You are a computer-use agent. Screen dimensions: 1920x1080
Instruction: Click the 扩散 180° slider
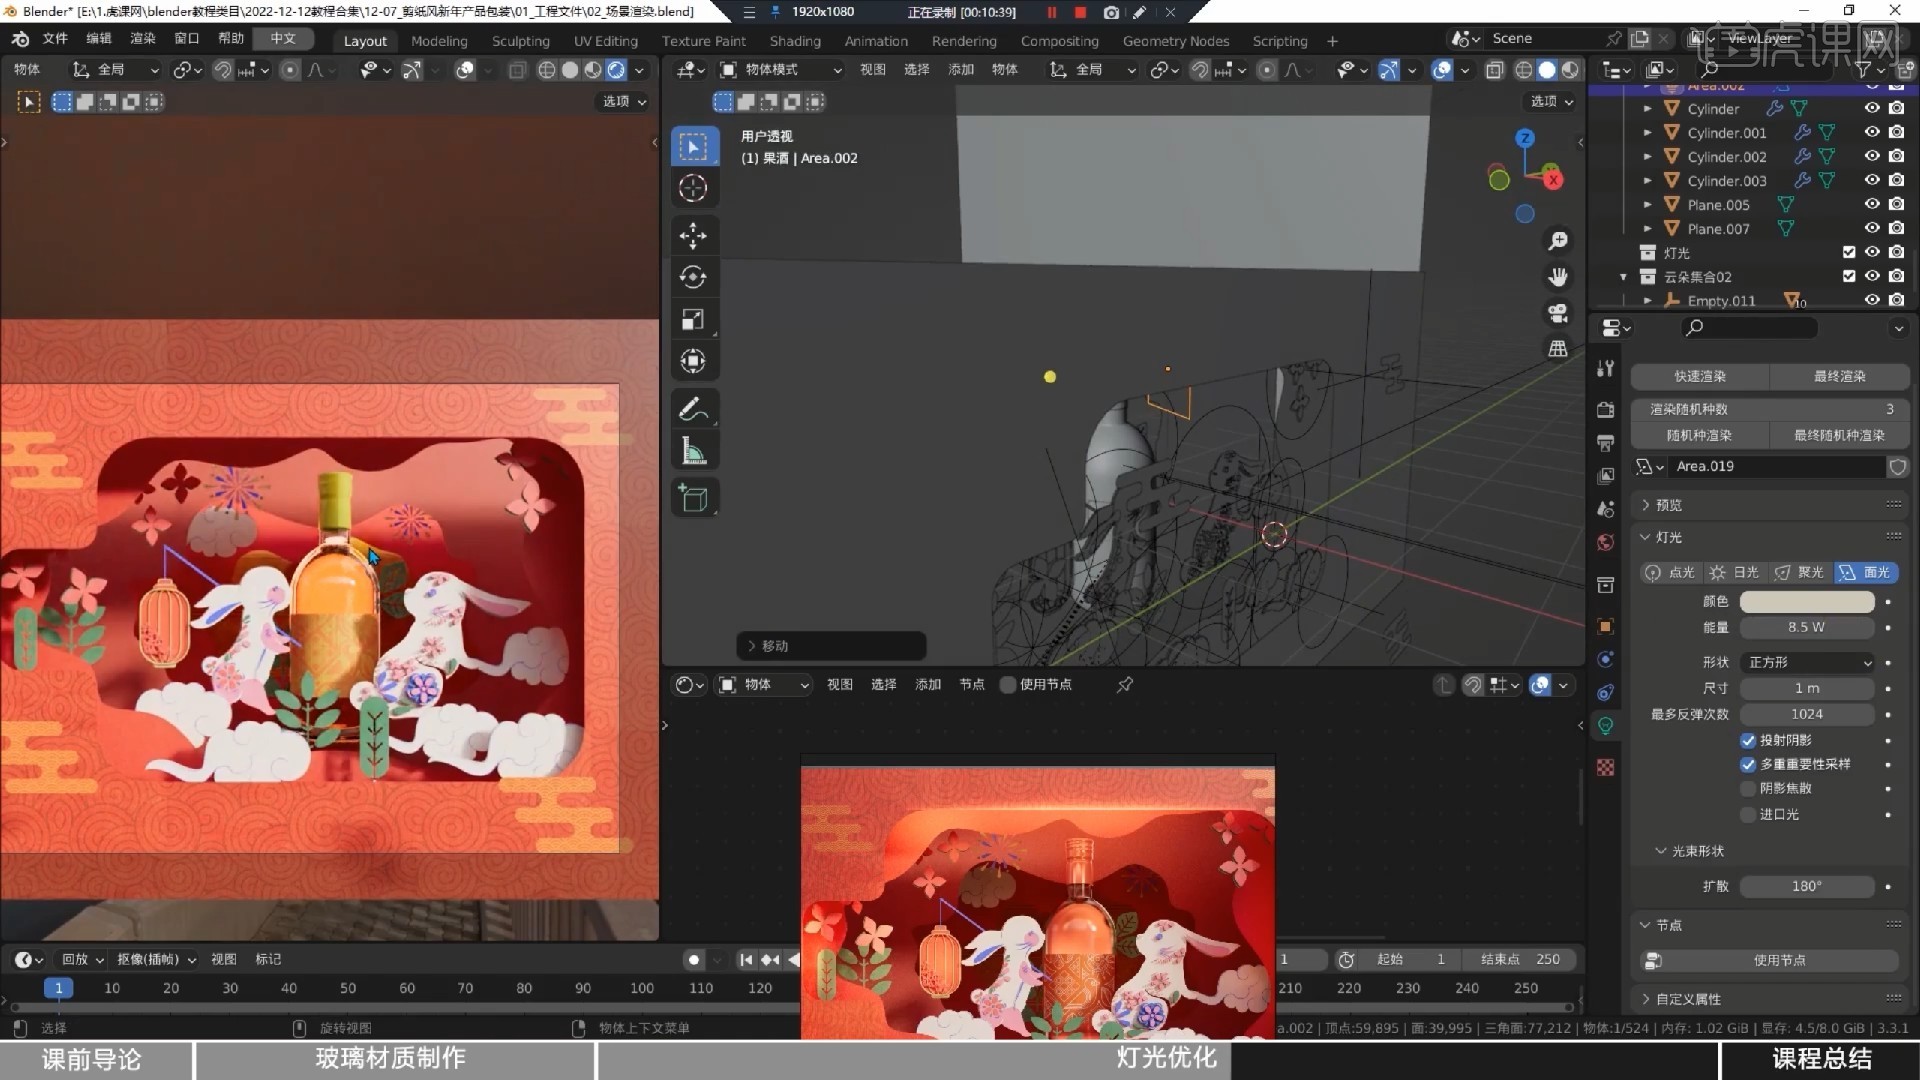[1807, 886]
